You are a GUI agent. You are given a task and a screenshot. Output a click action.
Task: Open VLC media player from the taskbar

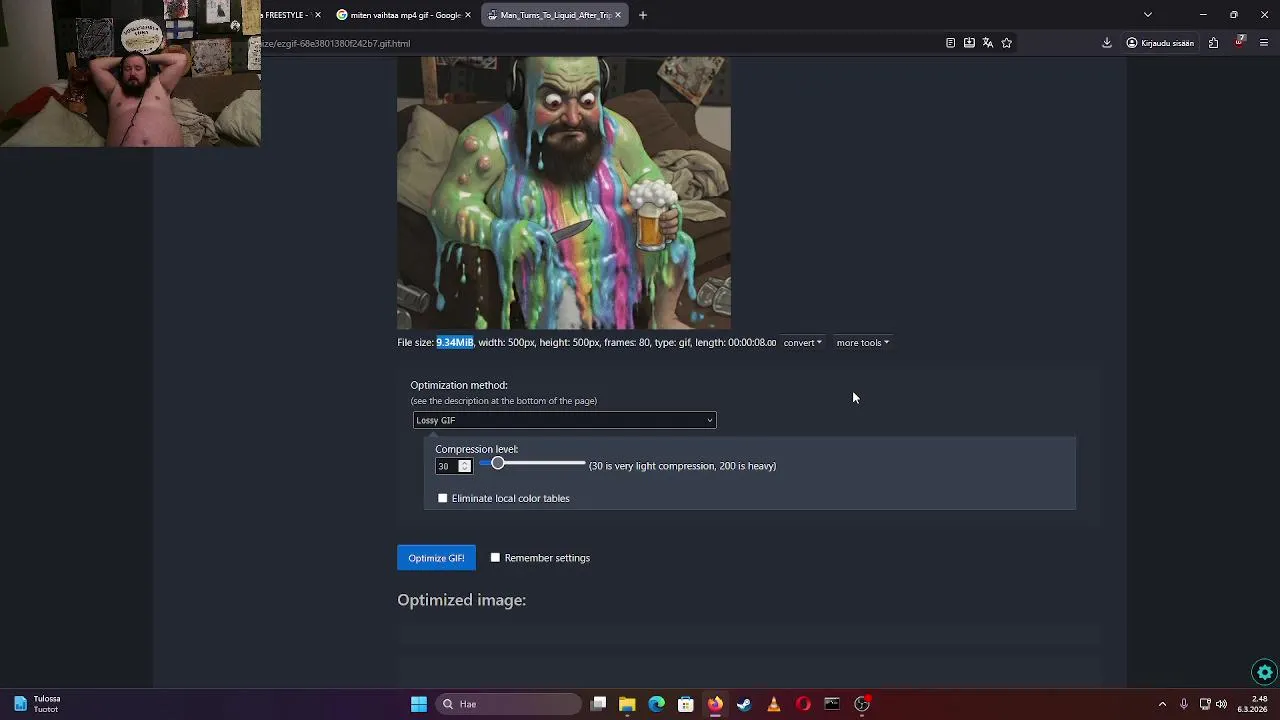pyautogui.click(x=773, y=704)
